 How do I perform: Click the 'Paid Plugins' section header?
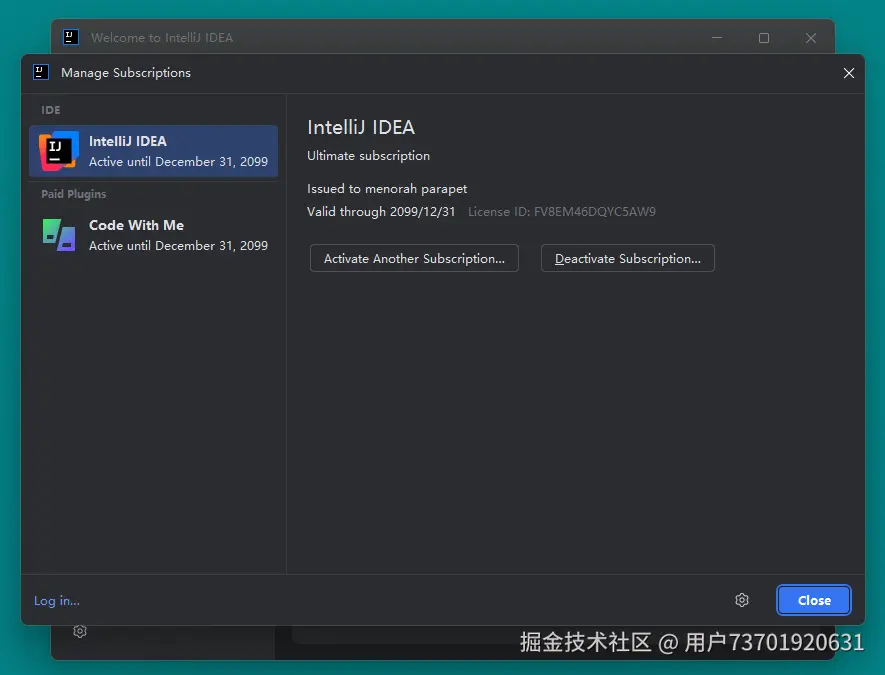coord(73,194)
